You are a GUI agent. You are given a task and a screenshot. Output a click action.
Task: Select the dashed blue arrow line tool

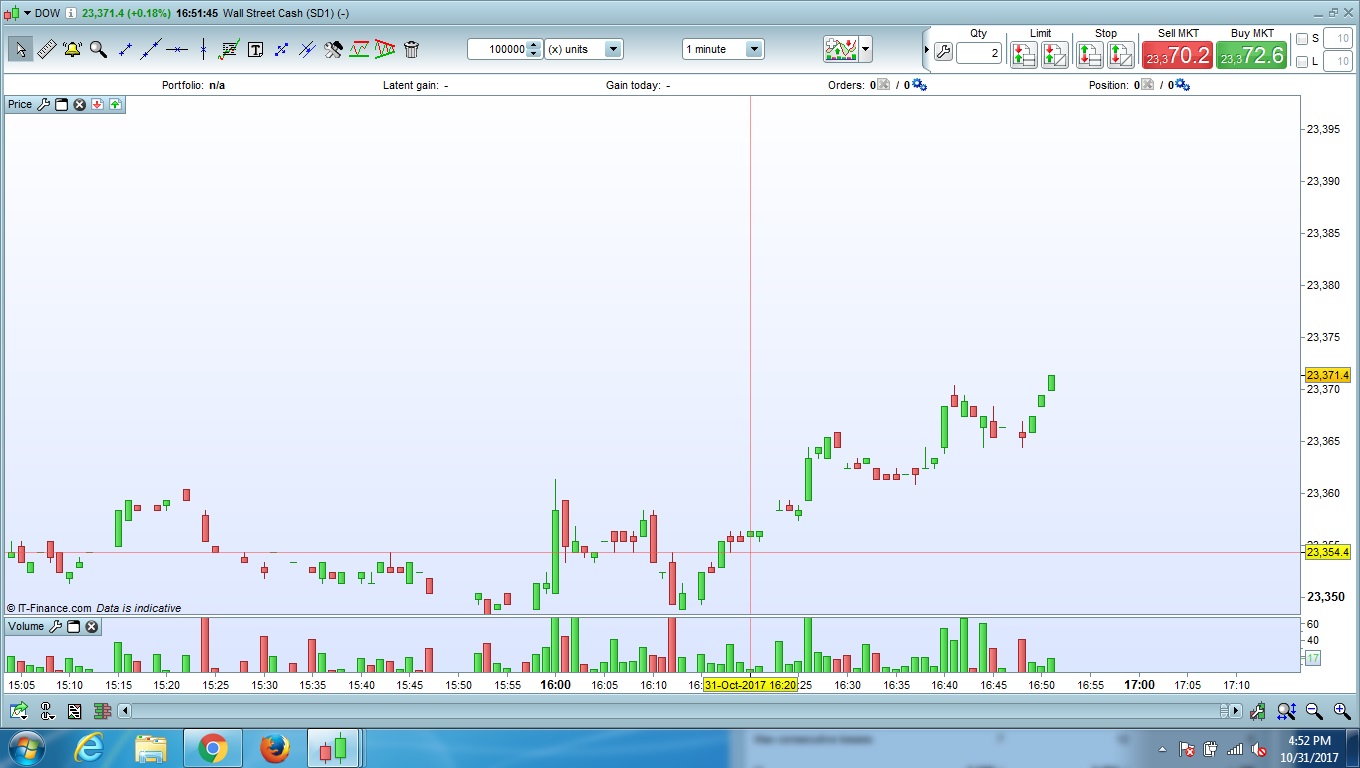[x=281, y=49]
